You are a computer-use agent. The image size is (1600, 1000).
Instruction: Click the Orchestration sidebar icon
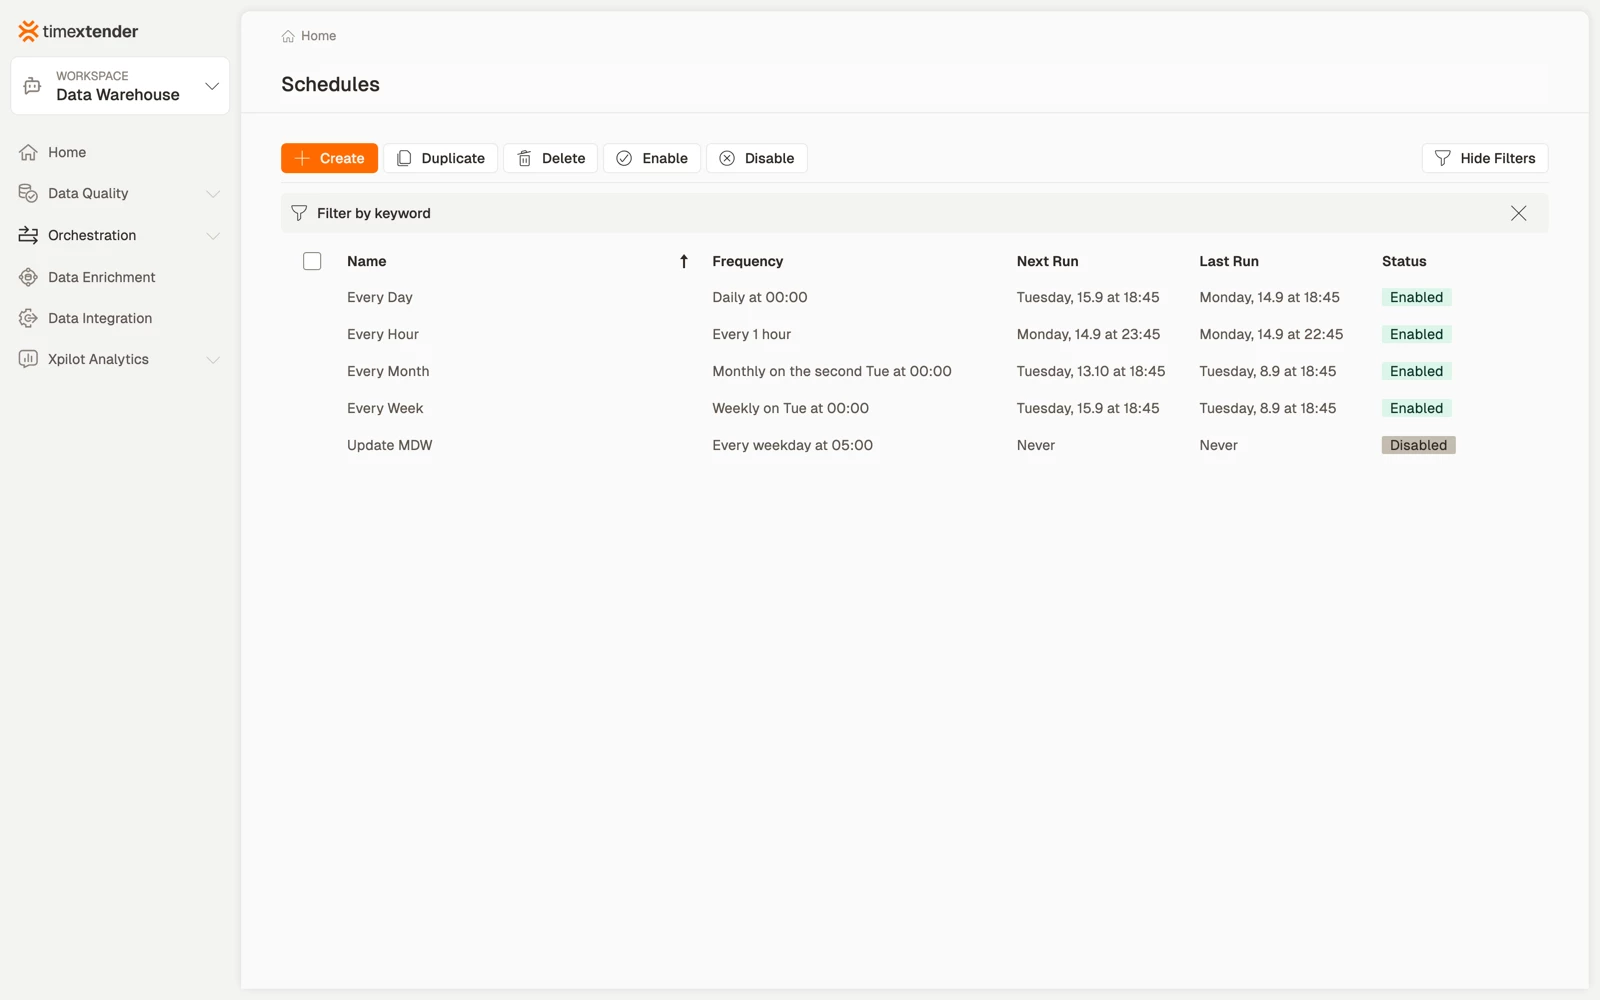pos(28,235)
